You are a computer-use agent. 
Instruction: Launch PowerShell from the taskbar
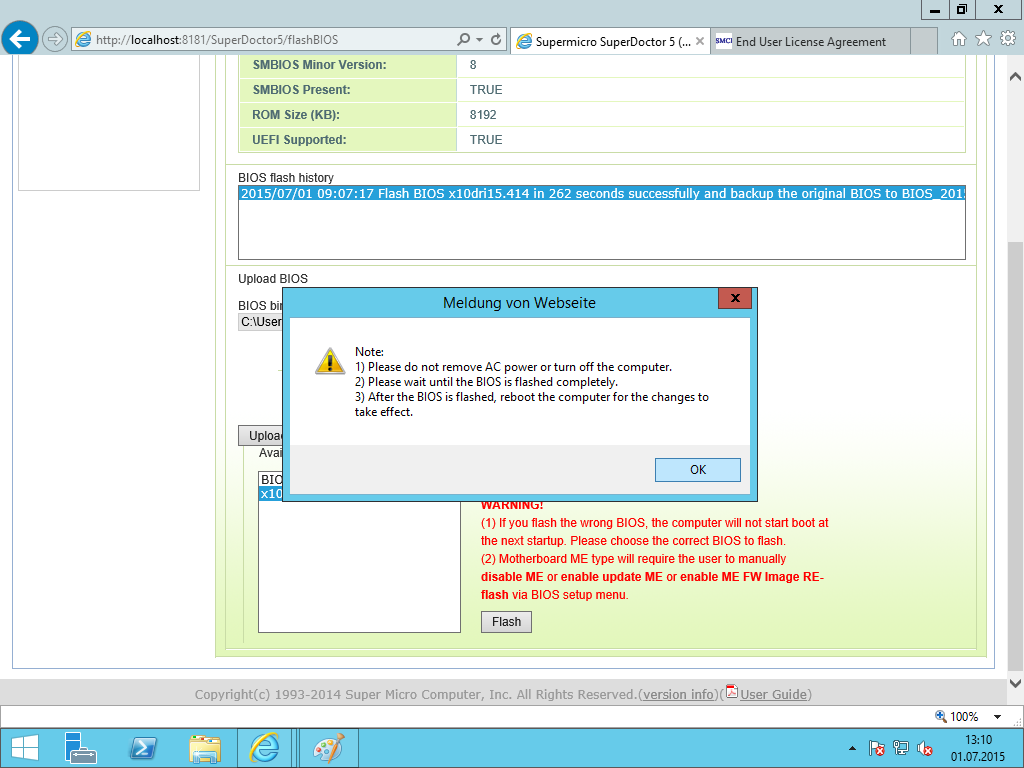[x=143, y=748]
